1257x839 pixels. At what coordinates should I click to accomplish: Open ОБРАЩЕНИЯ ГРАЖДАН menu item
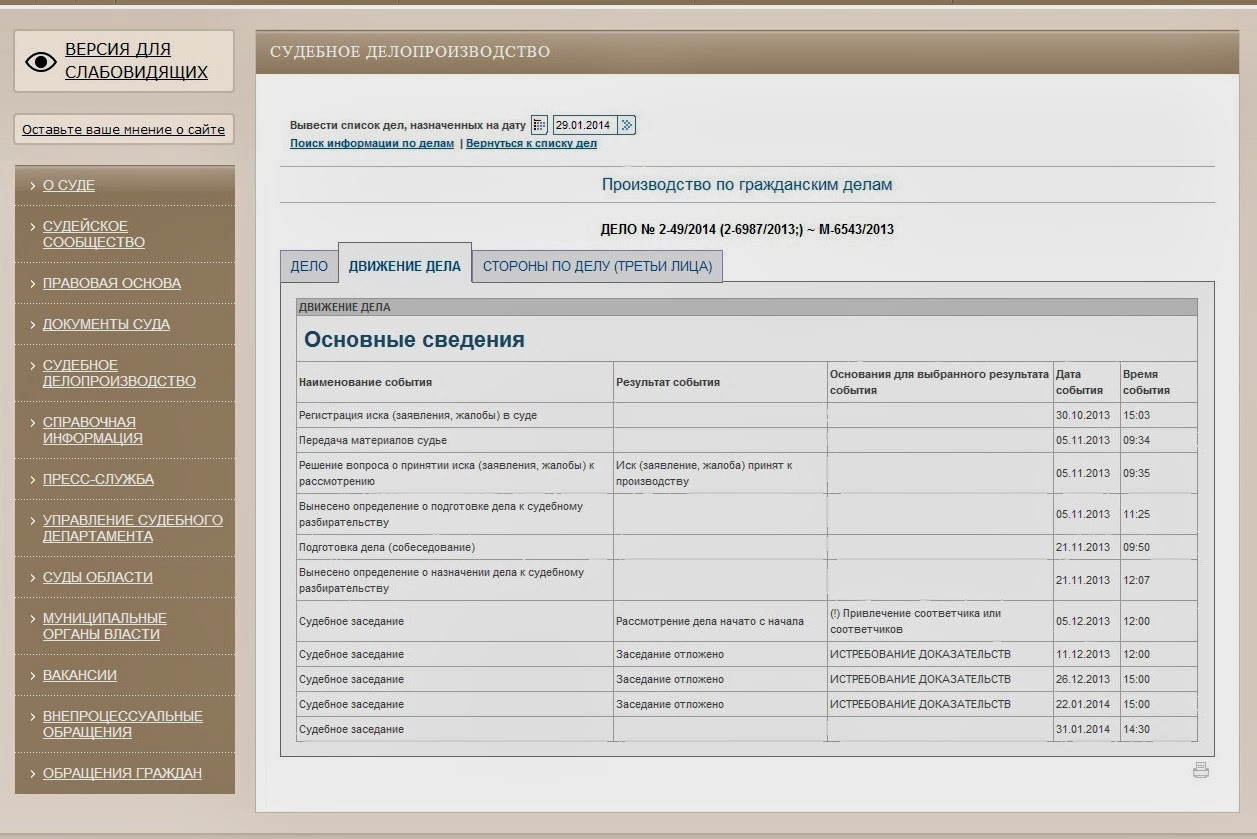point(122,773)
